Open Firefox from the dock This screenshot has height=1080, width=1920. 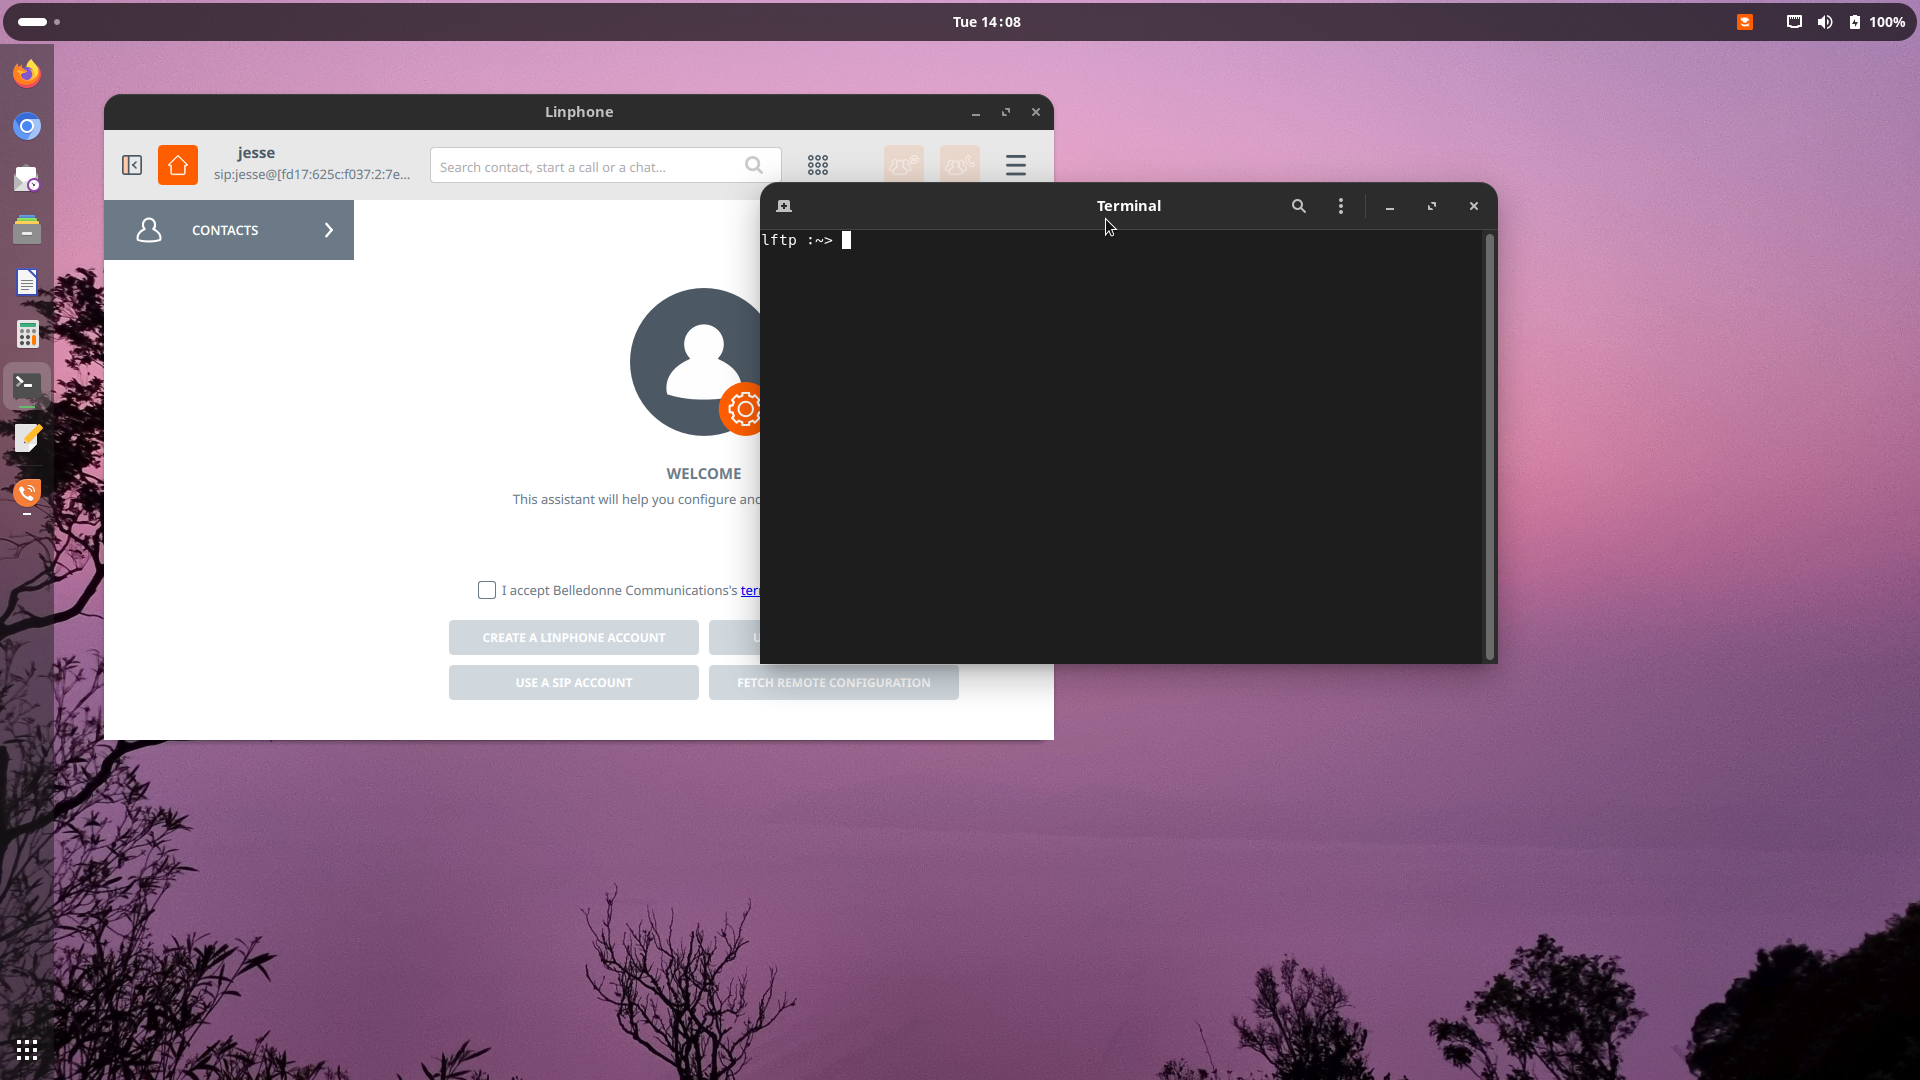click(x=27, y=73)
